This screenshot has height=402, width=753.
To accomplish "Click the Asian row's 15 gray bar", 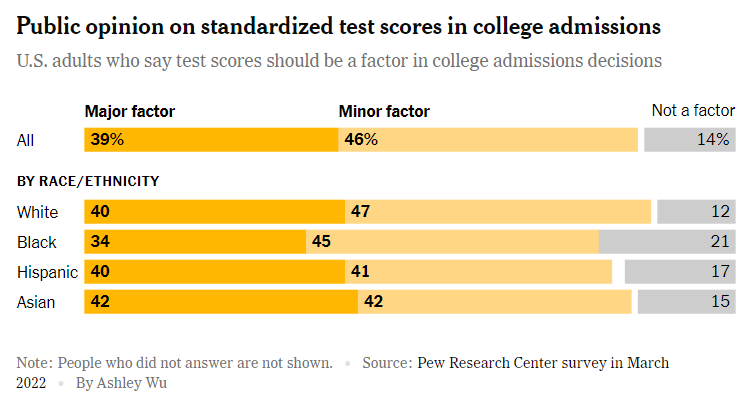I will pos(687,302).
